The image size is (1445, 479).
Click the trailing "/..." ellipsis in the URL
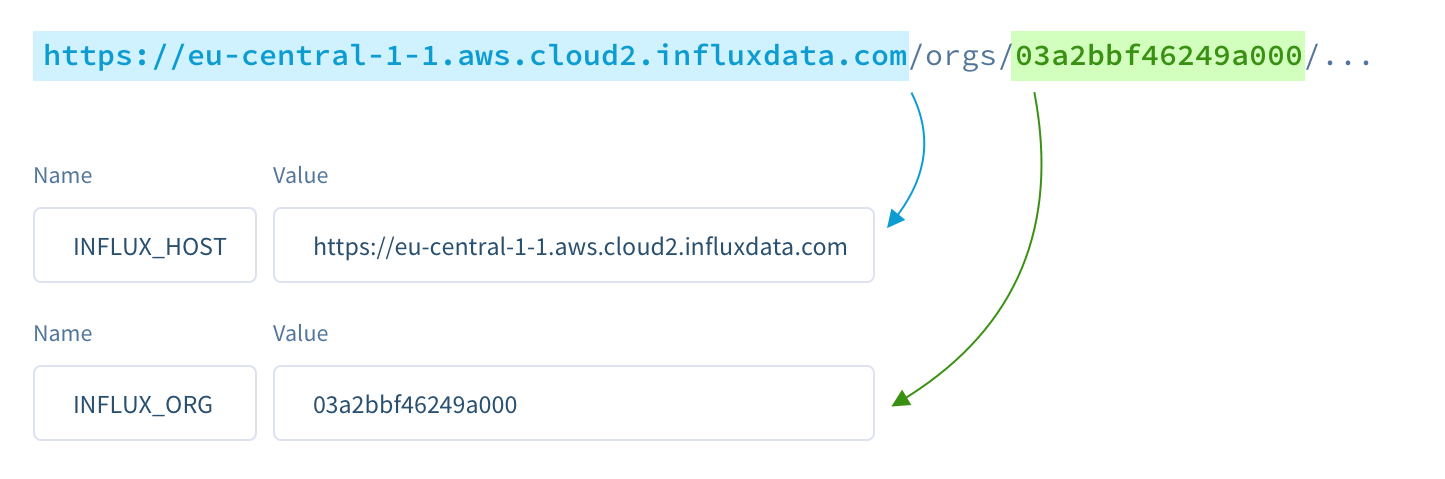(1340, 56)
